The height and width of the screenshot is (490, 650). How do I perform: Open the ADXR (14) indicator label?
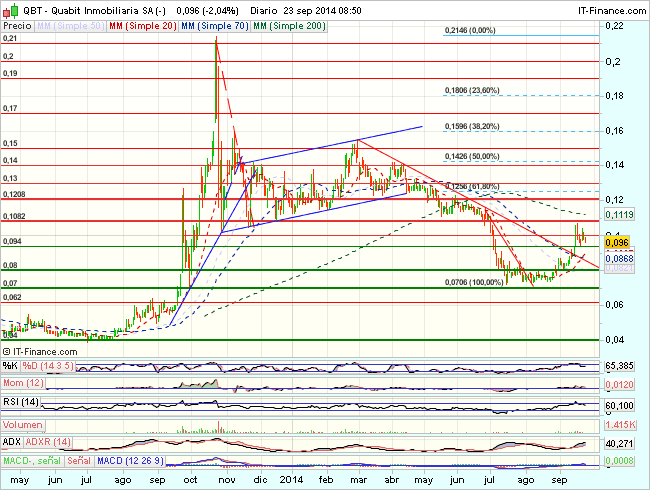point(48,442)
